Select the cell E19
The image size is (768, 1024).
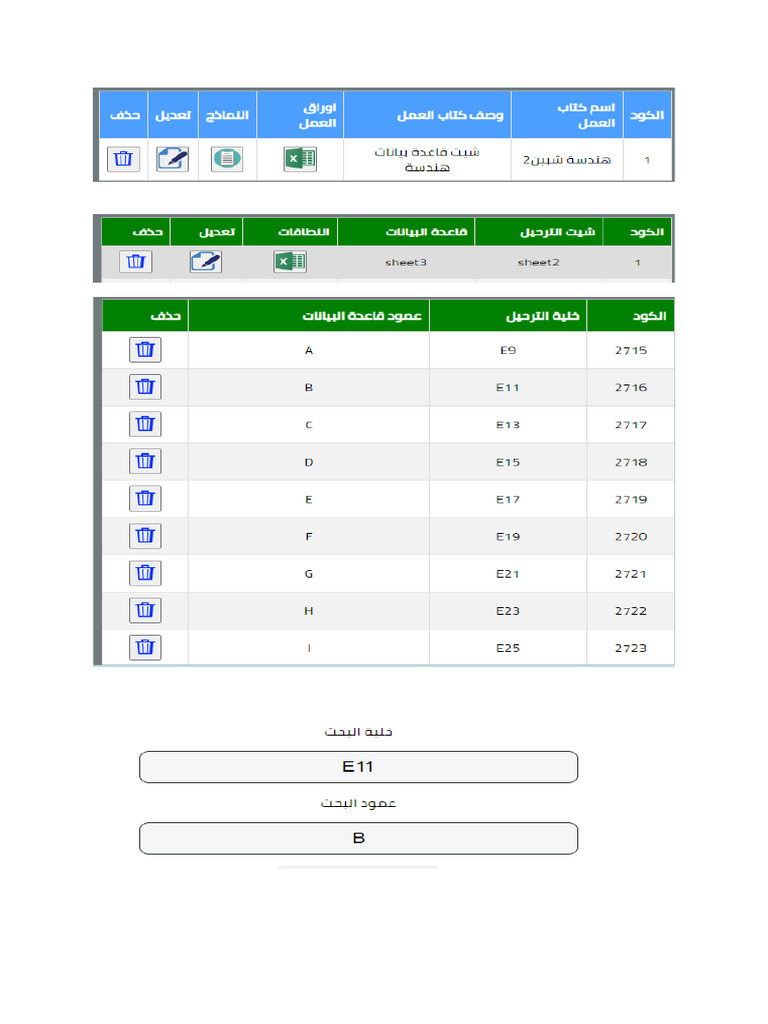pyautogui.click(x=508, y=537)
